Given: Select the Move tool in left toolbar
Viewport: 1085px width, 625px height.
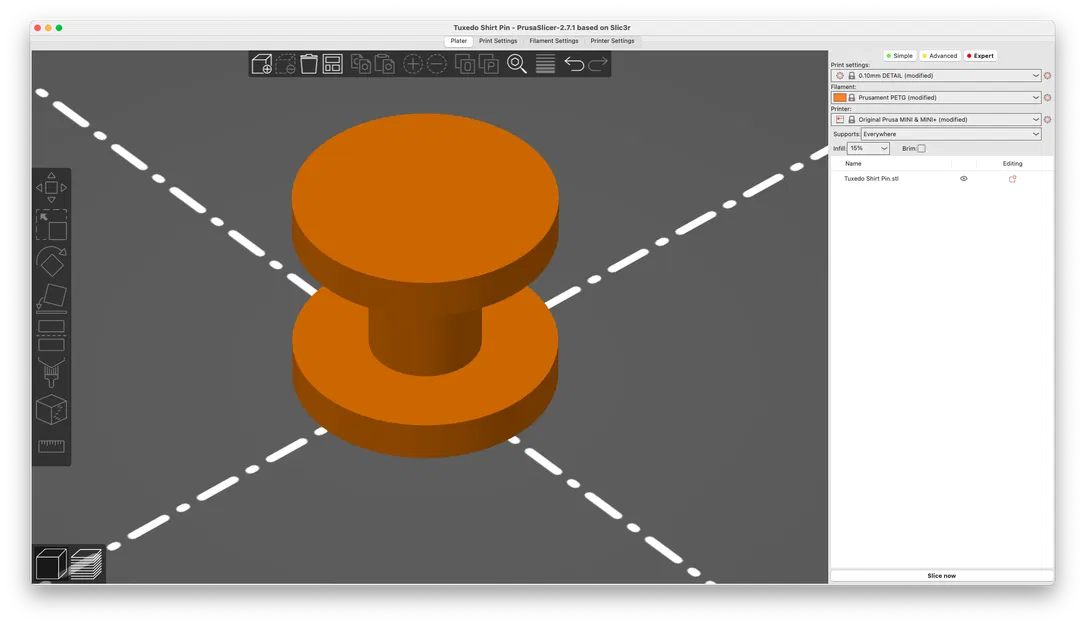Looking at the screenshot, I should click(51, 188).
